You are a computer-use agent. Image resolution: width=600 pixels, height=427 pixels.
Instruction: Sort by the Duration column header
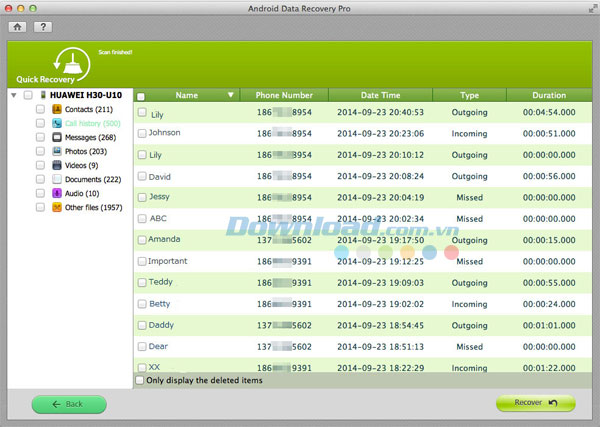tap(548, 96)
